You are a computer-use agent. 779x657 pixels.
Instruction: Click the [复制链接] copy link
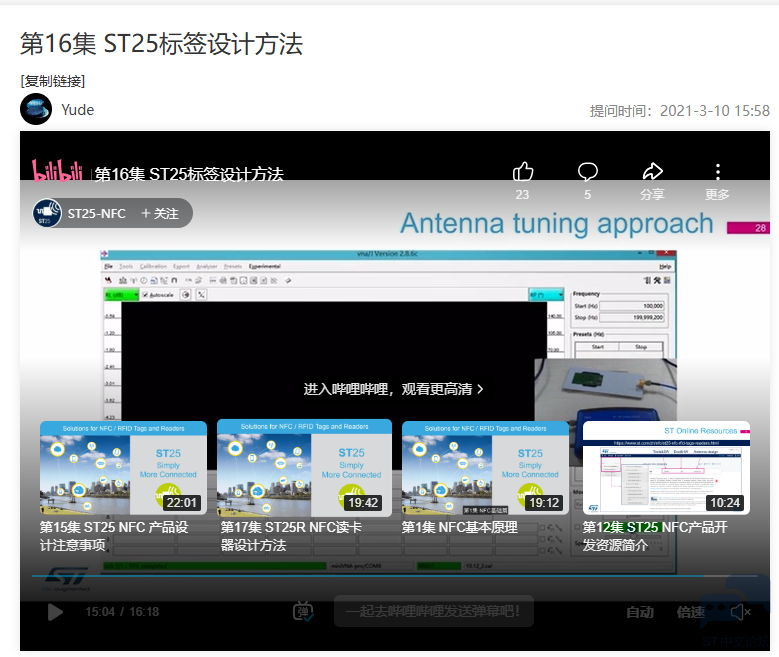[53, 81]
